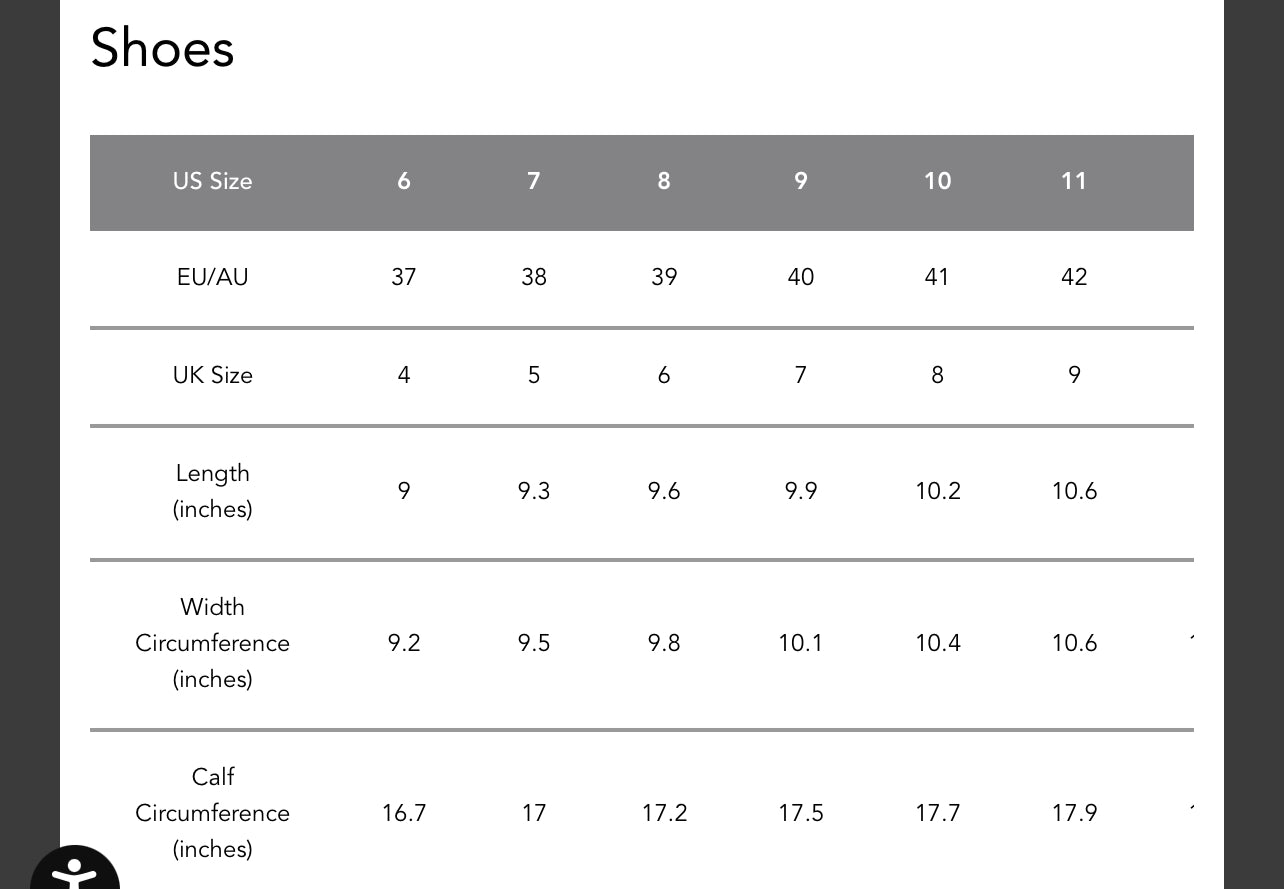
Task: Click EU size 37 cell
Action: (x=404, y=277)
